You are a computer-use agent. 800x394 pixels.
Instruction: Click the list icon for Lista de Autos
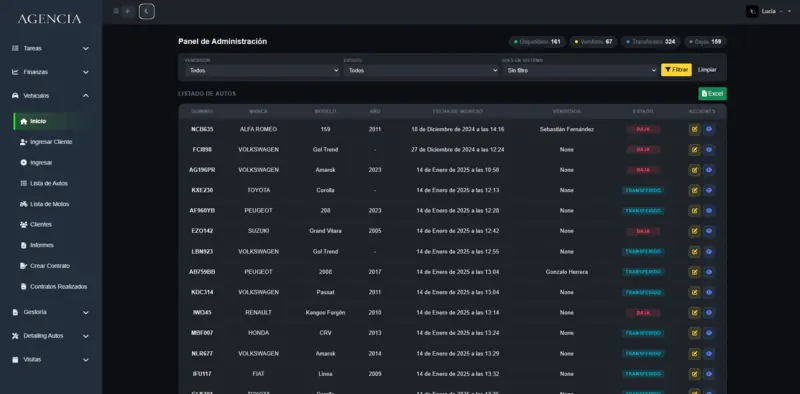pos(23,183)
